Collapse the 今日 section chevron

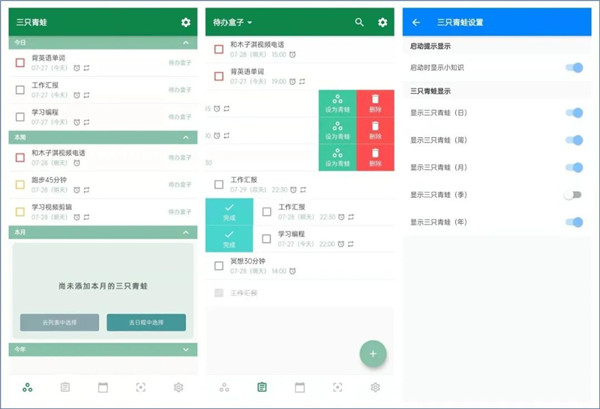(x=186, y=43)
